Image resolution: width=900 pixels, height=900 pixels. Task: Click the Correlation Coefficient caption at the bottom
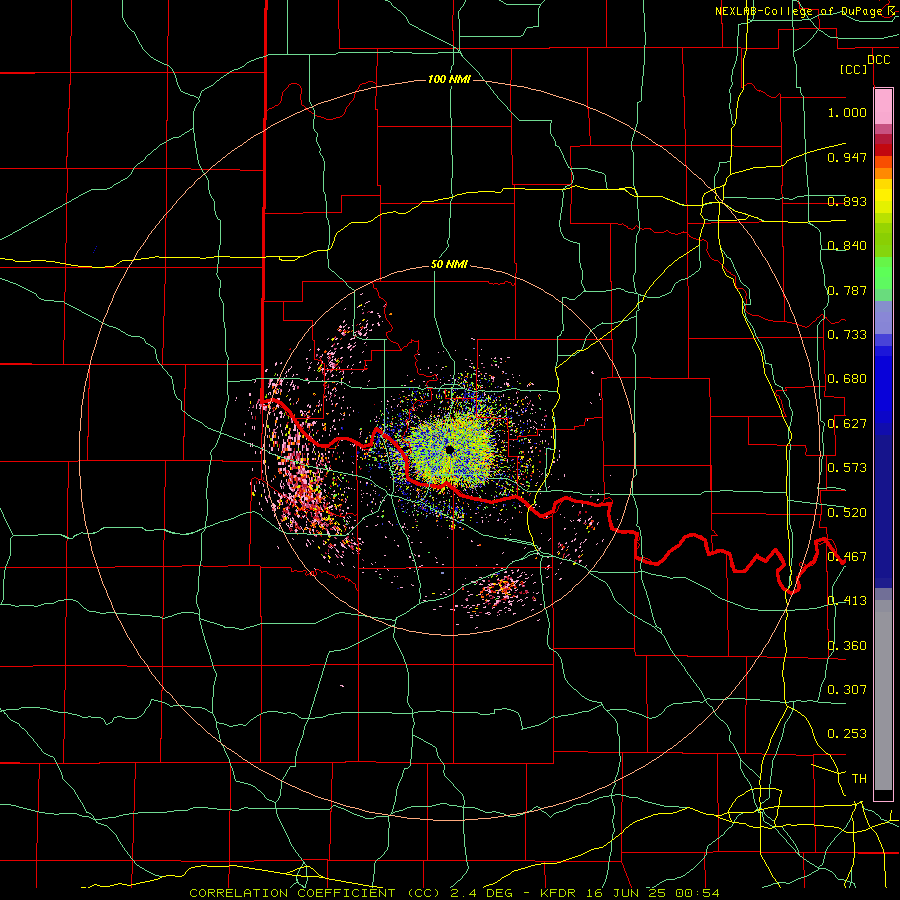click(454, 893)
